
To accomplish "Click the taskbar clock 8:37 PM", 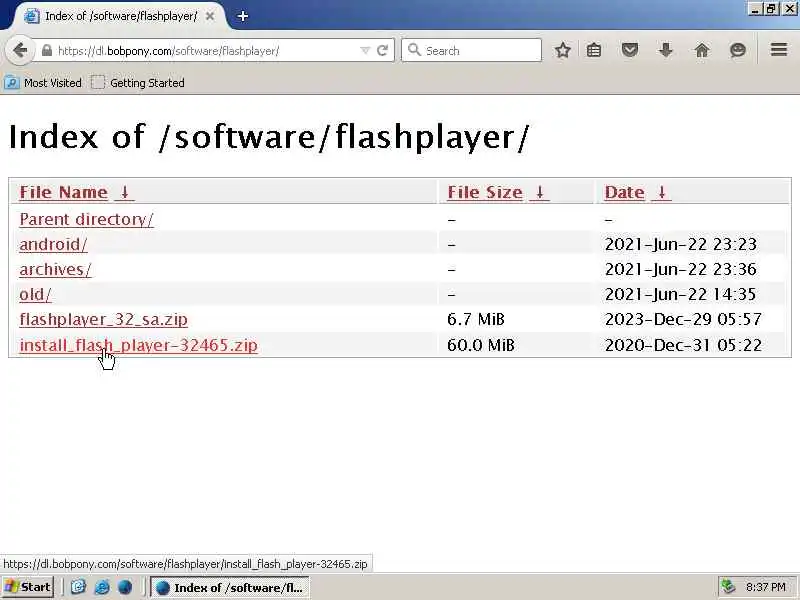I will click(765, 587).
